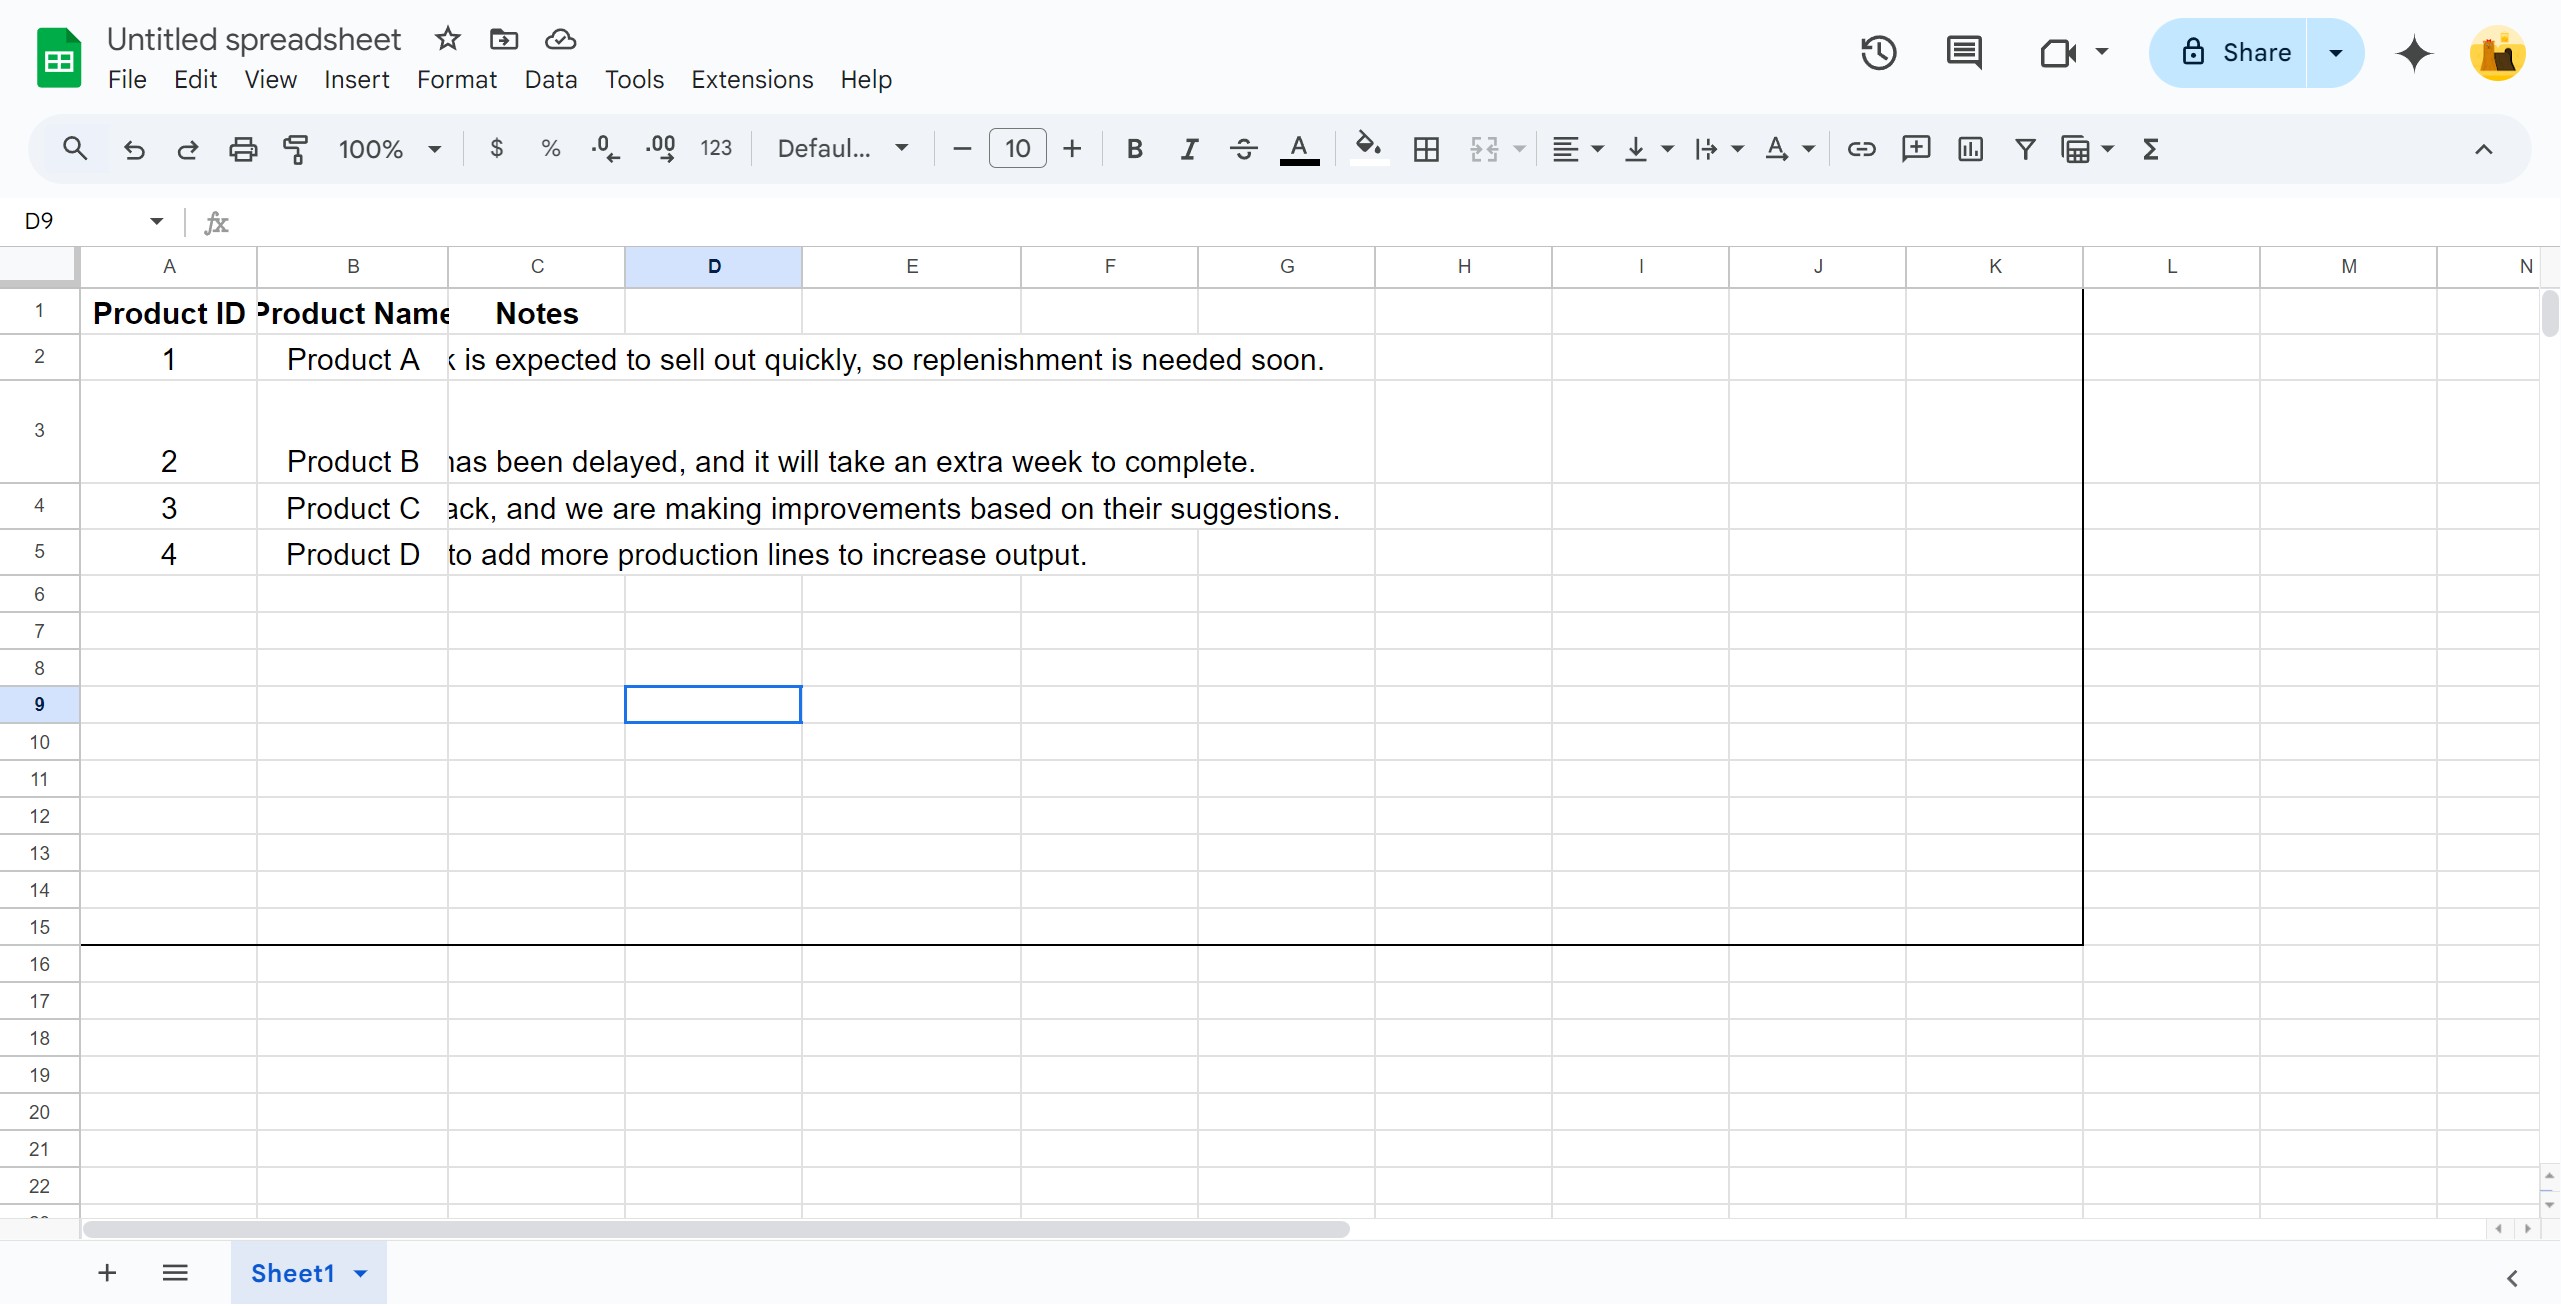Open the Gemini sparkle assistant
Image resolution: width=2561 pixels, height=1306 pixels.
point(2413,52)
